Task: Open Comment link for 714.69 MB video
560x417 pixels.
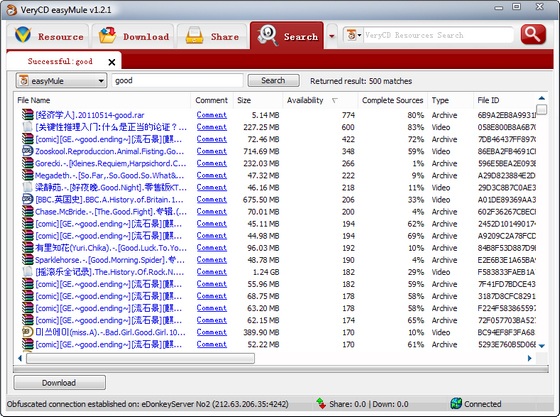Action: click(x=211, y=151)
